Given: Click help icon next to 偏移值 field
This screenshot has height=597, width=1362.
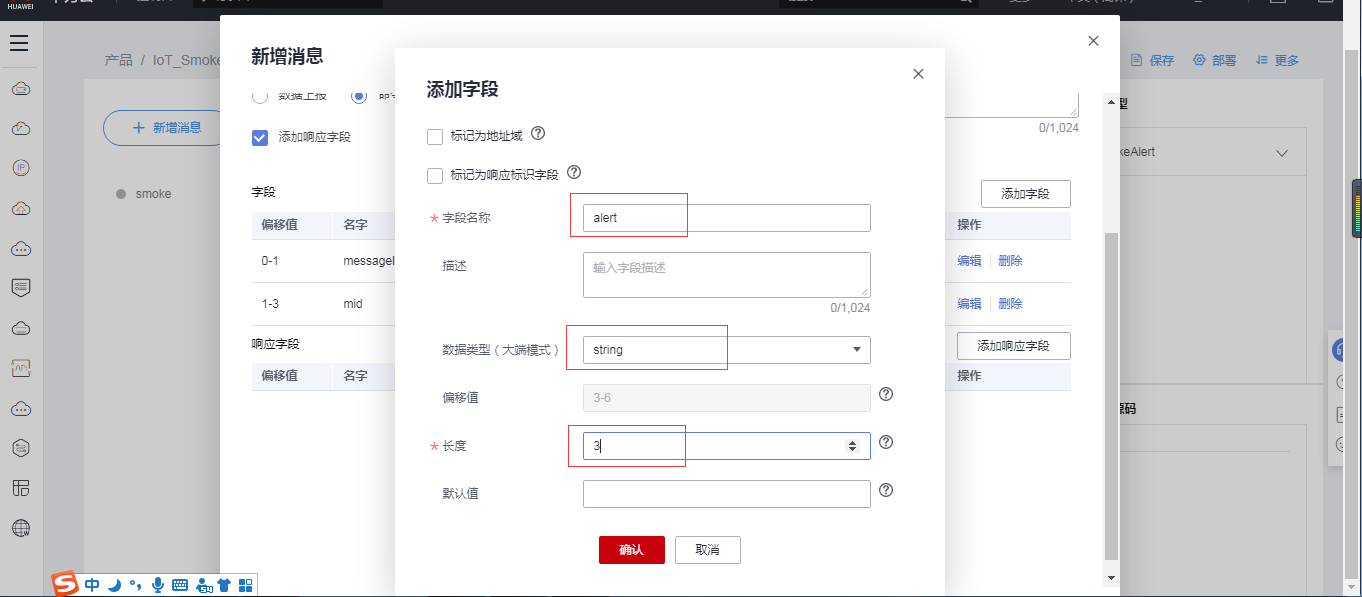Looking at the screenshot, I should (886, 395).
